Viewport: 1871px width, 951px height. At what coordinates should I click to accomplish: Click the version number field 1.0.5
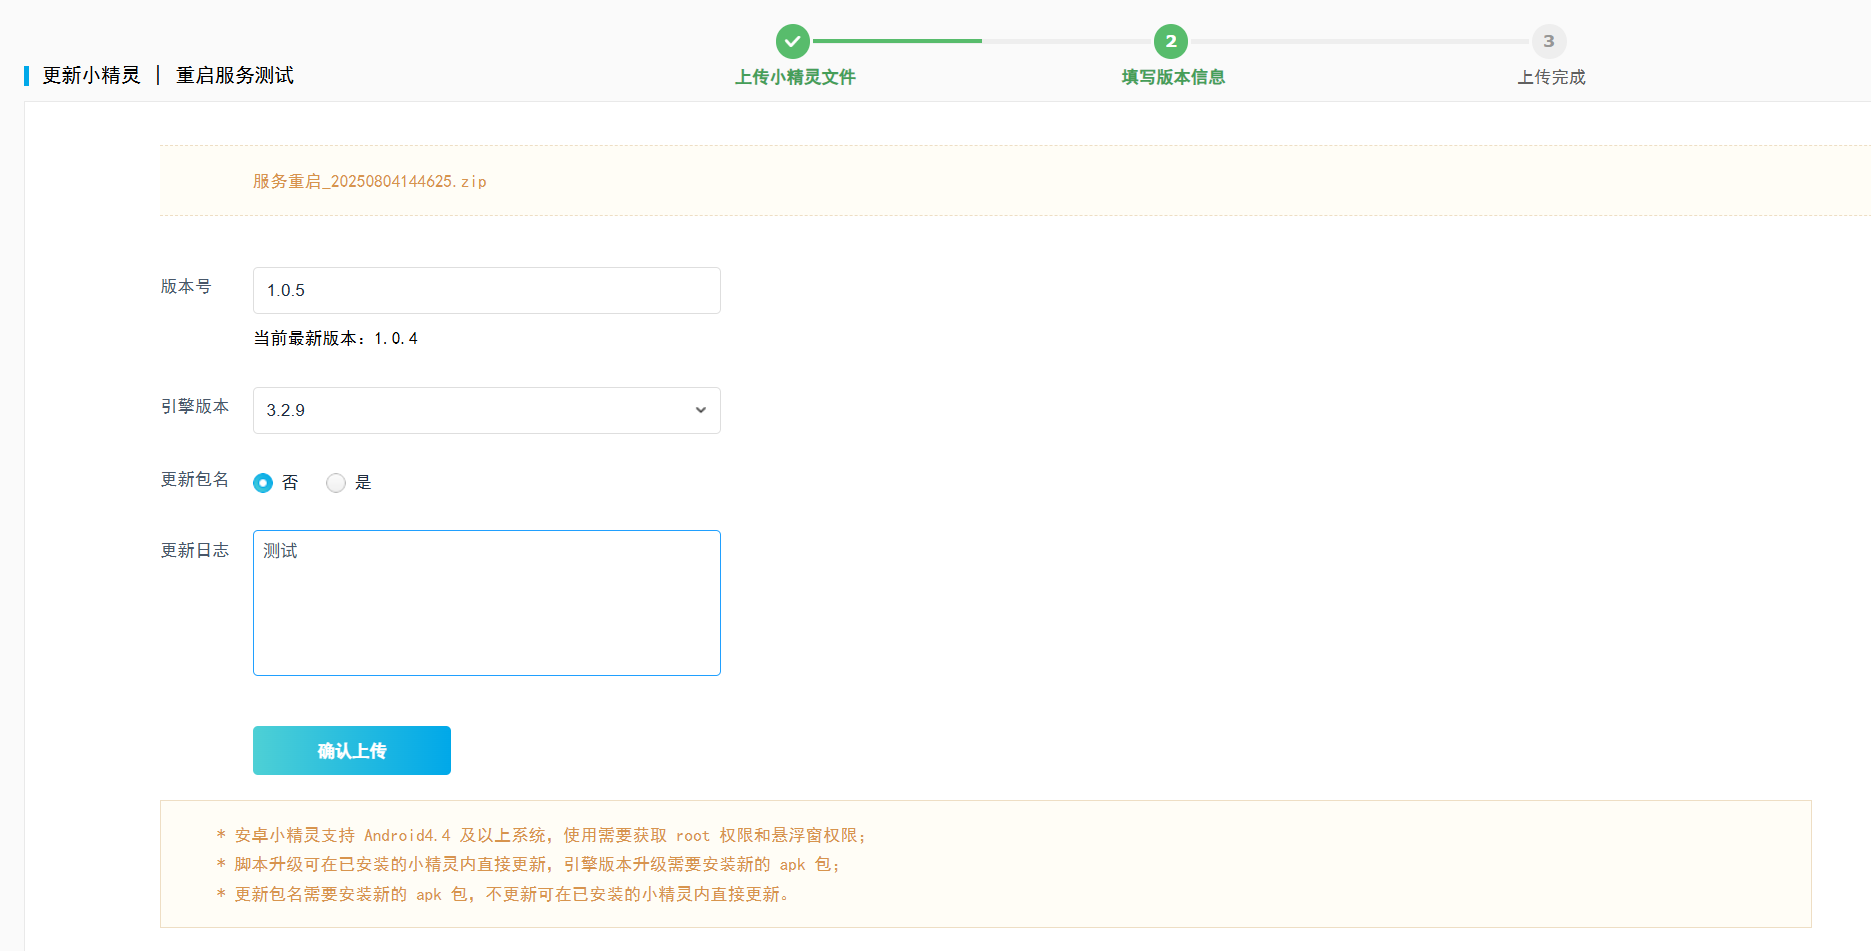[x=487, y=290]
